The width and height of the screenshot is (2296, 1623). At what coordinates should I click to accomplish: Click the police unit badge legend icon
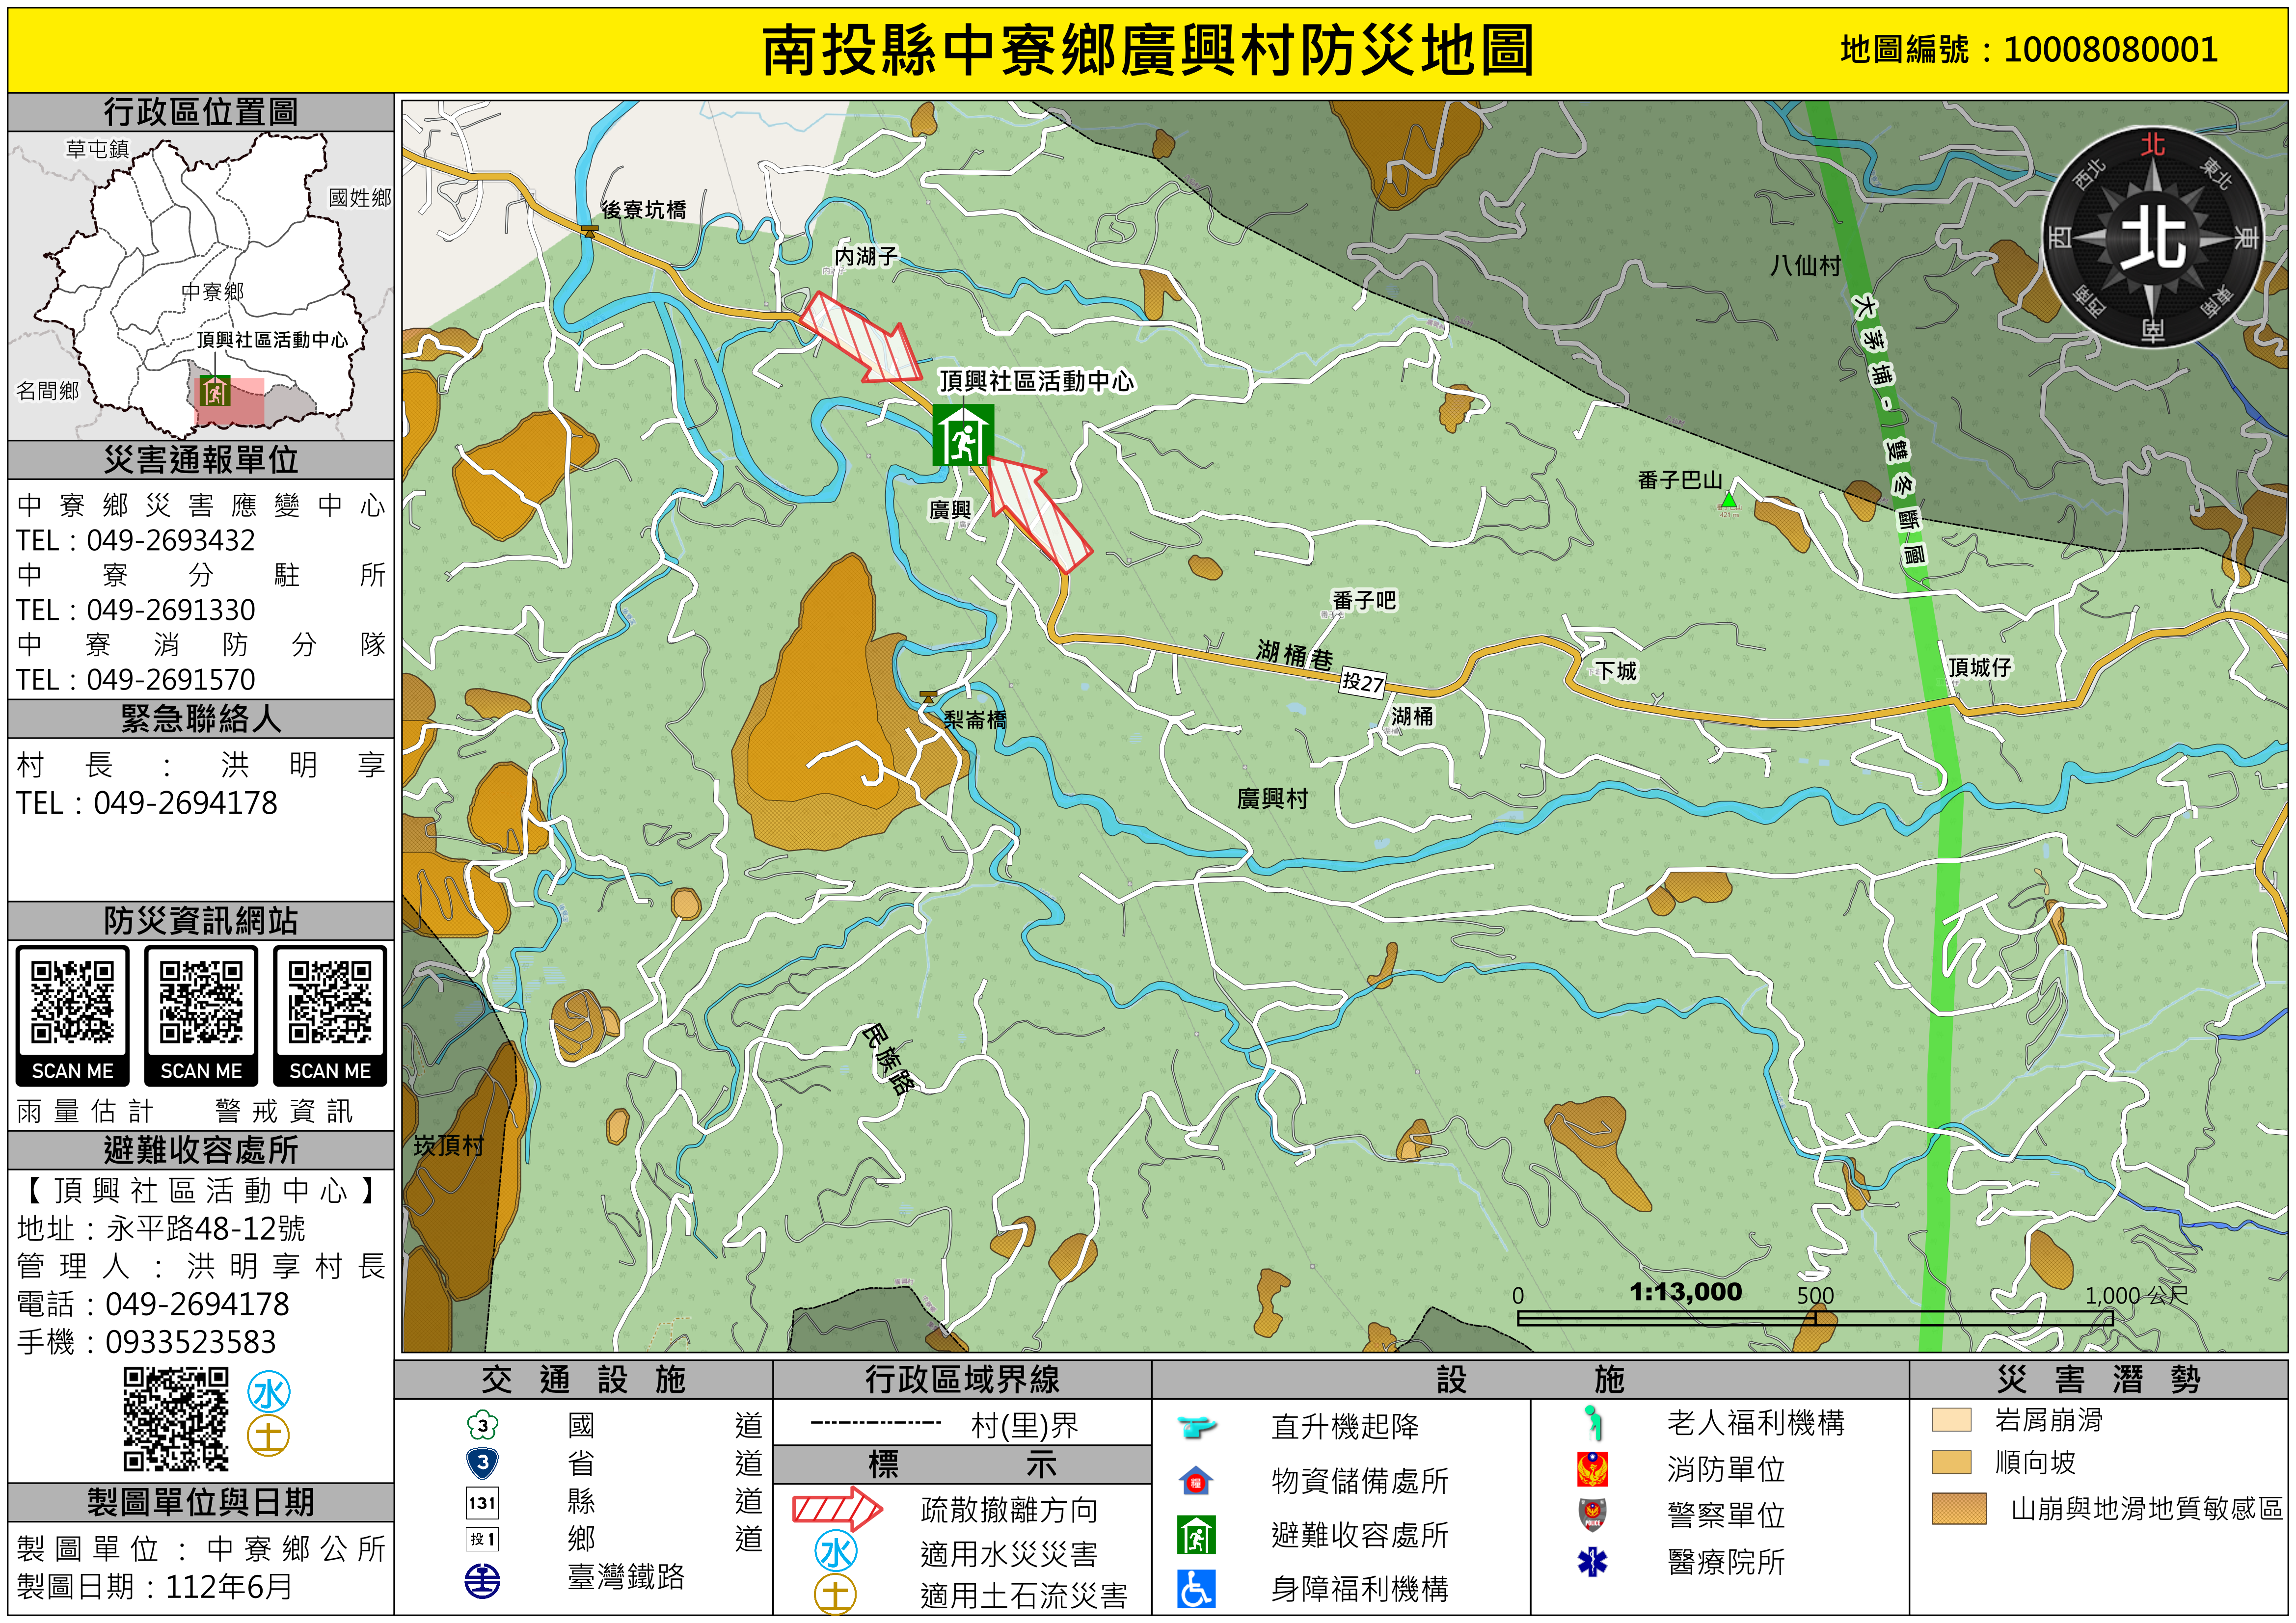[x=1592, y=1514]
